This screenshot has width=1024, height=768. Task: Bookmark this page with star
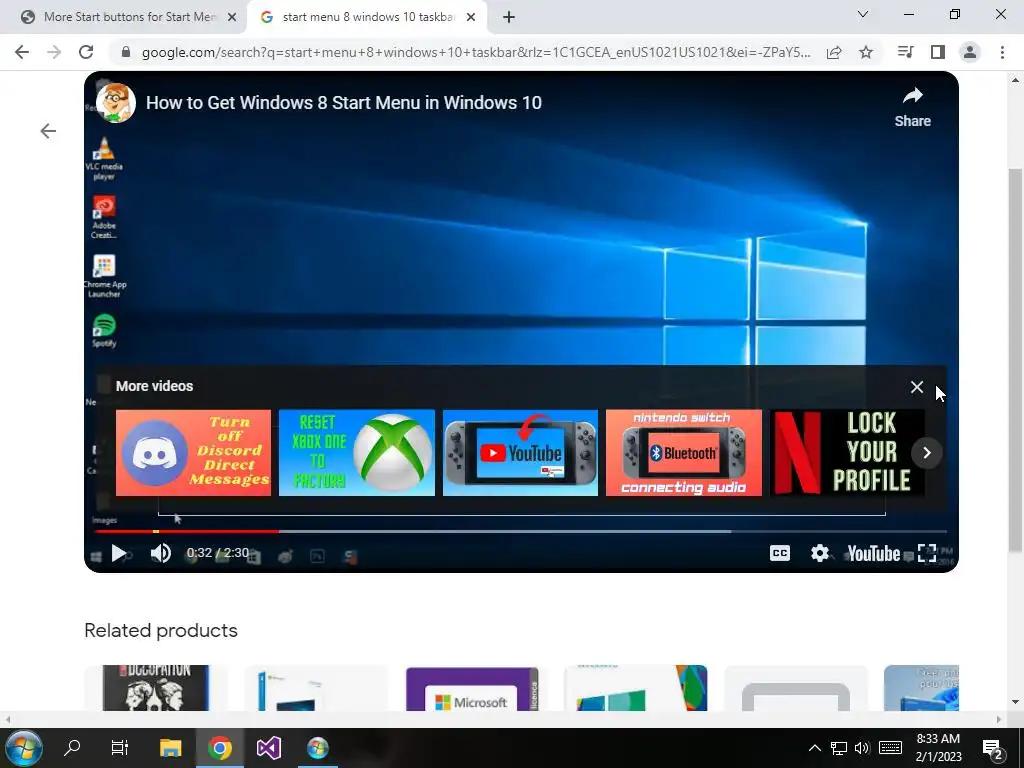click(866, 52)
